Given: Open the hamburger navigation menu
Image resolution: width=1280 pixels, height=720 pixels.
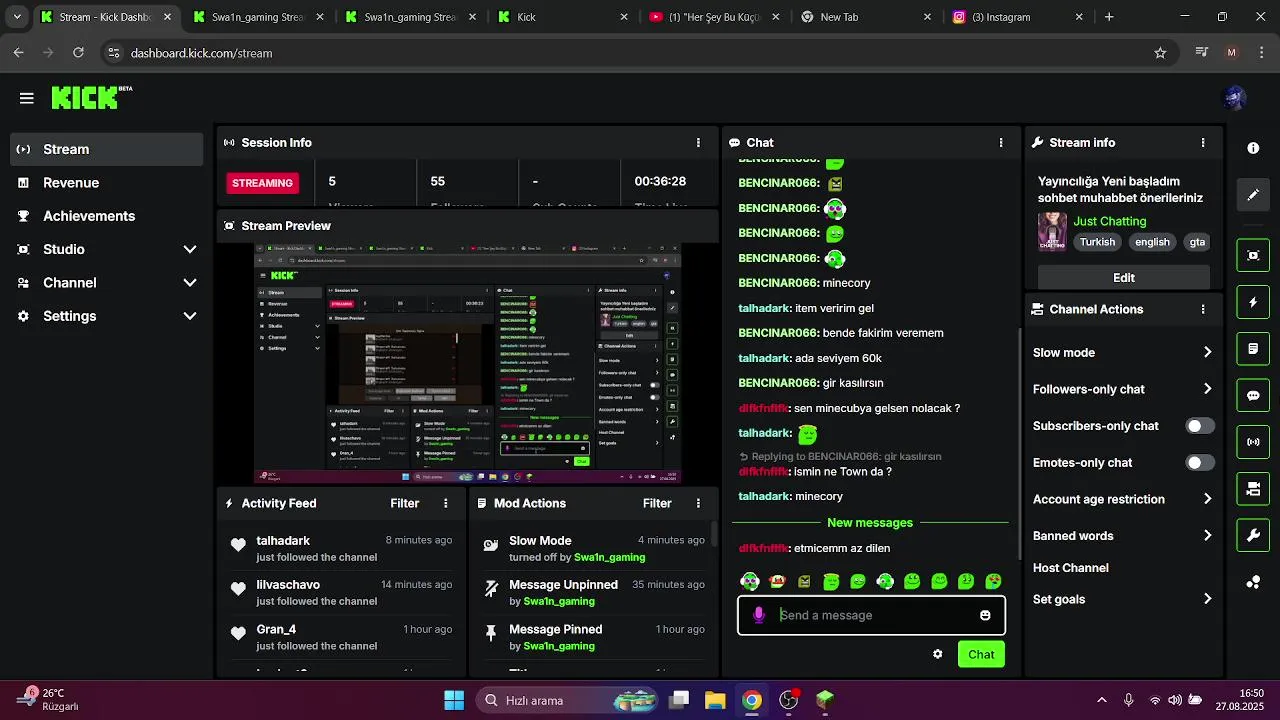Looking at the screenshot, I should coord(27,98).
